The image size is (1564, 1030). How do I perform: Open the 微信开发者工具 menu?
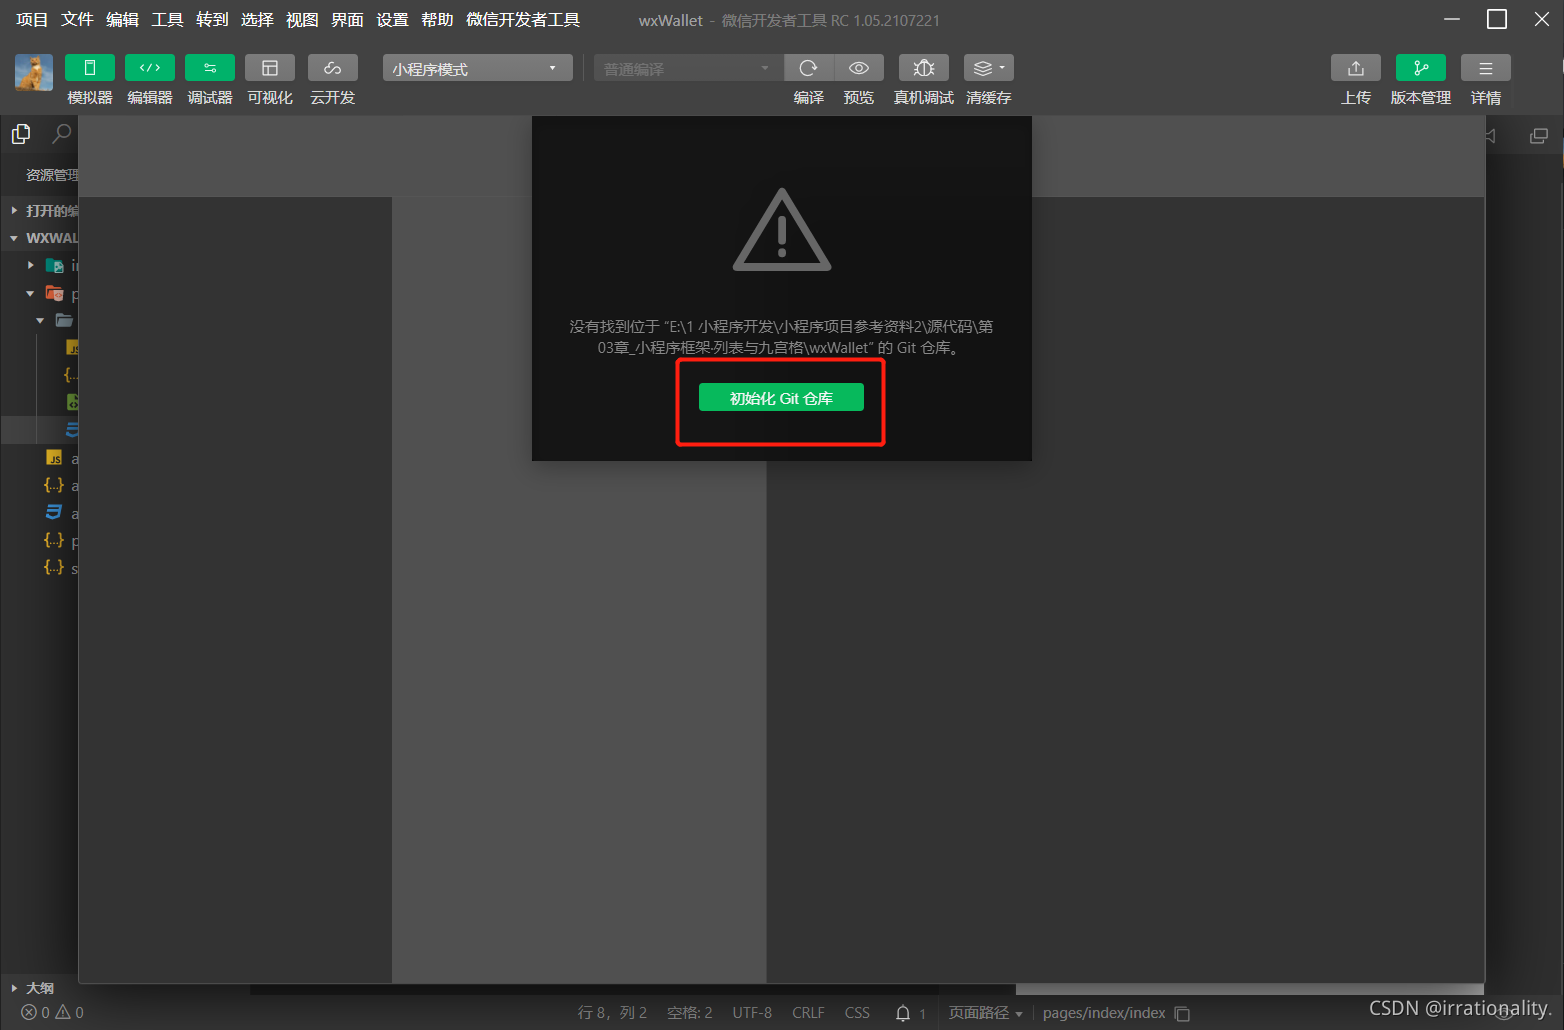point(523,20)
